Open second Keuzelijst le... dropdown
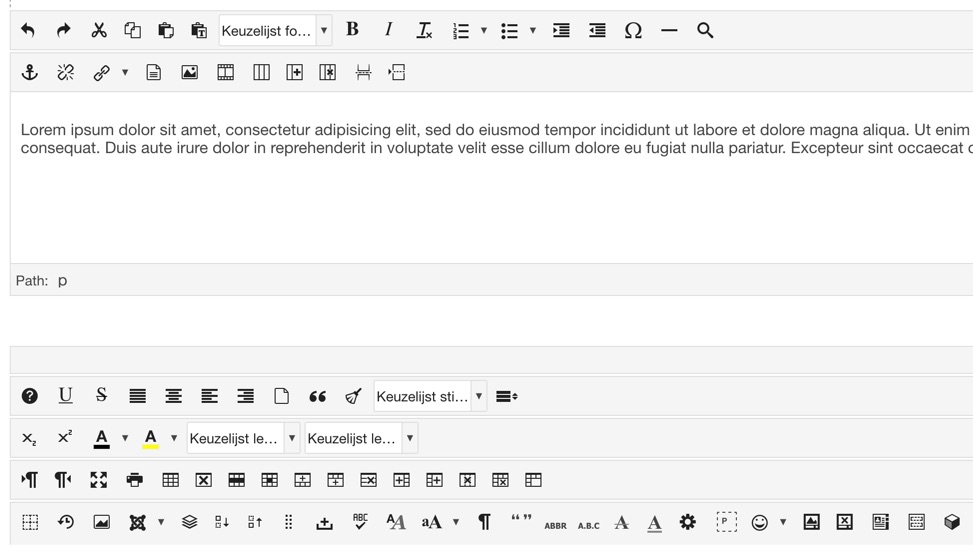The width and height of the screenshot is (973, 554). [x=361, y=439]
